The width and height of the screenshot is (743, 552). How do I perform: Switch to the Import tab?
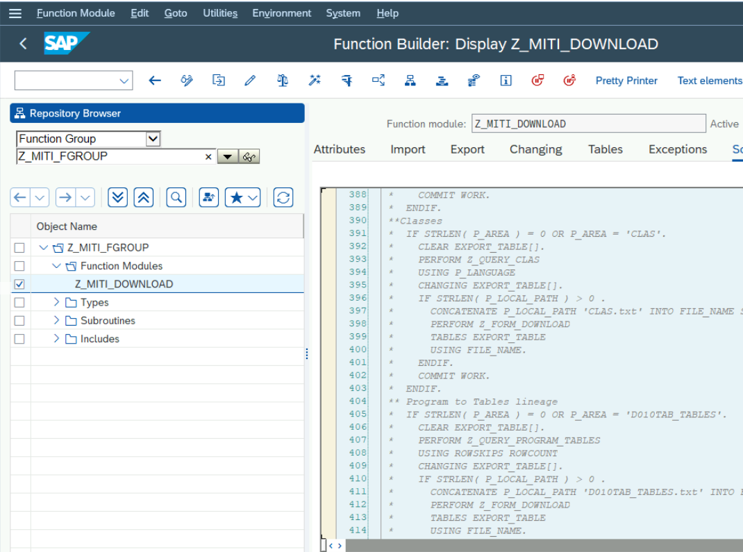[x=408, y=149]
